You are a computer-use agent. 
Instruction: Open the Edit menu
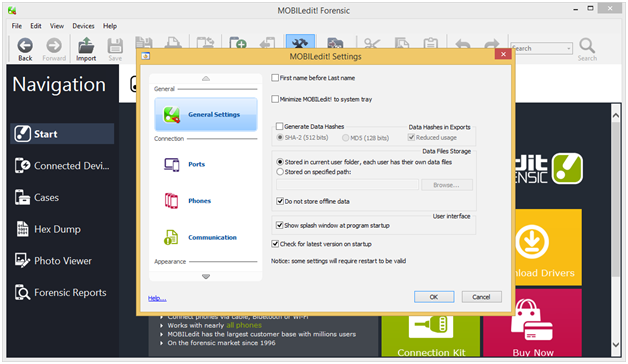click(x=36, y=26)
